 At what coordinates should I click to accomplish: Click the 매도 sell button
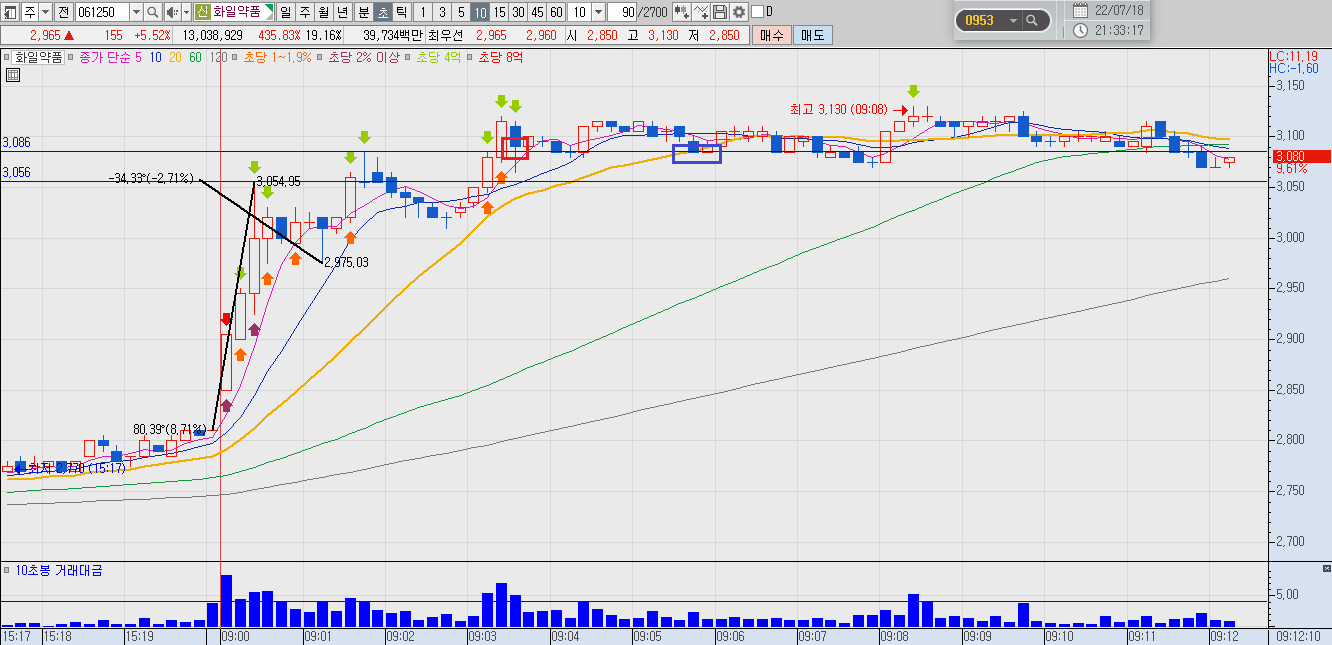pyautogui.click(x=811, y=35)
